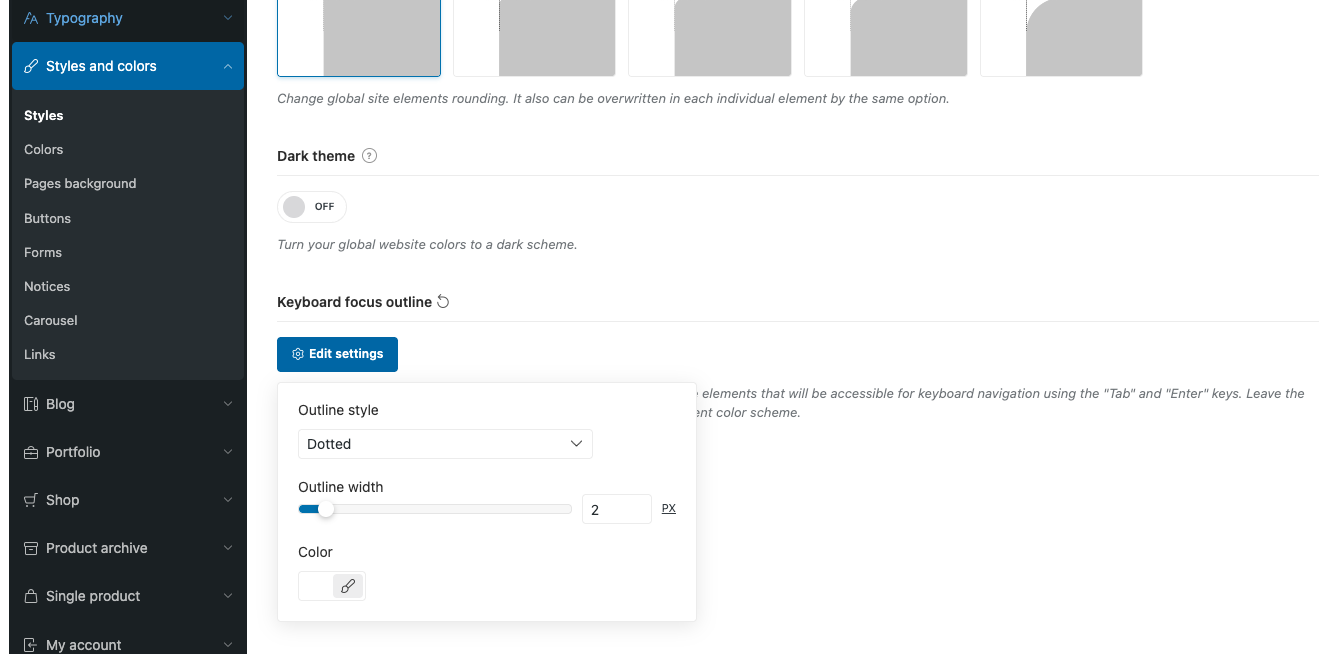Click the Shop cart icon
Screen dimensions: 1332x654
[31, 500]
